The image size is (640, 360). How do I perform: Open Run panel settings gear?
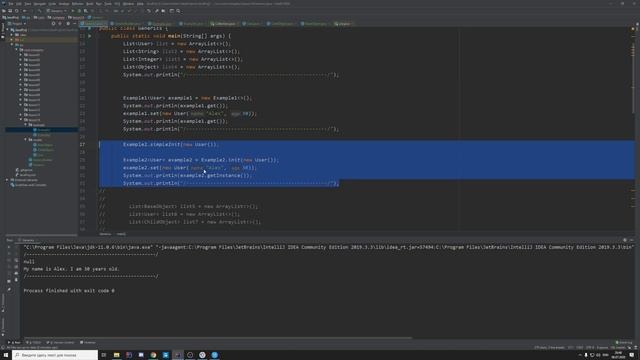pyautogui.click(x=625, y=240)
